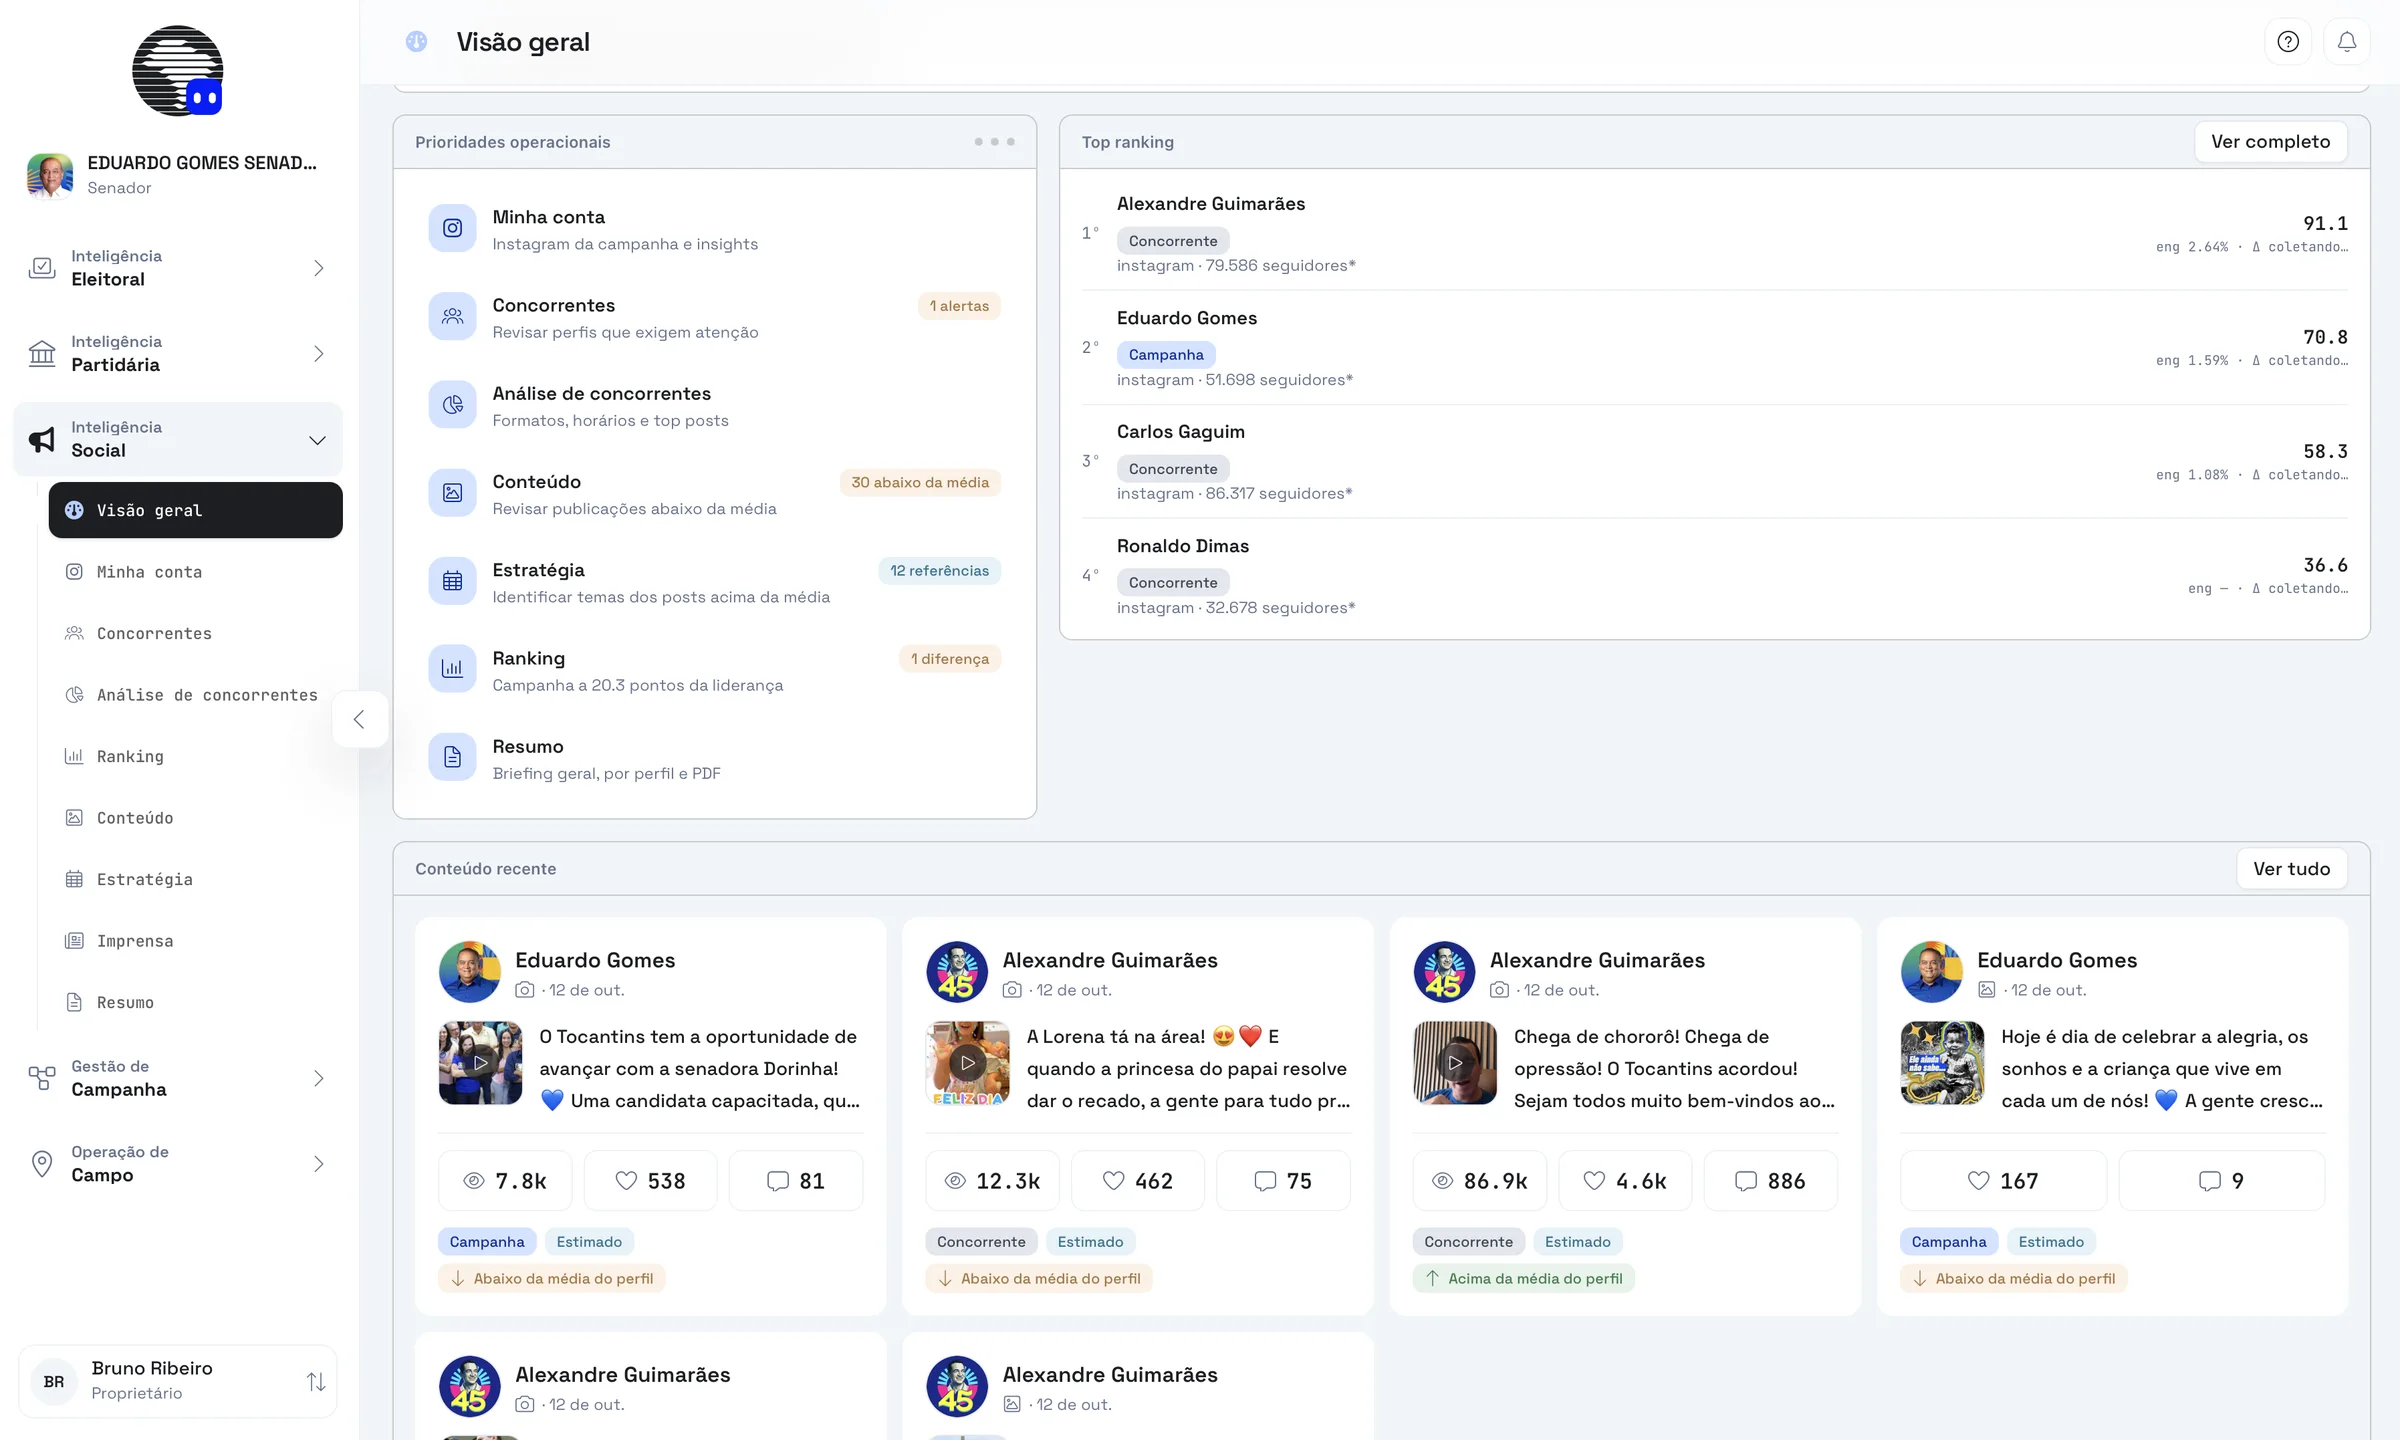Click Eduardo Gomes Senador profile avatar
The height and width of the screenshot is (1440, 2400).
coord(50,175)
